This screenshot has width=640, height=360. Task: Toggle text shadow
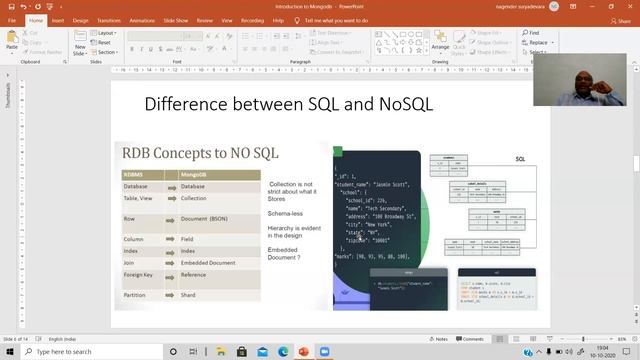(160, 49)
